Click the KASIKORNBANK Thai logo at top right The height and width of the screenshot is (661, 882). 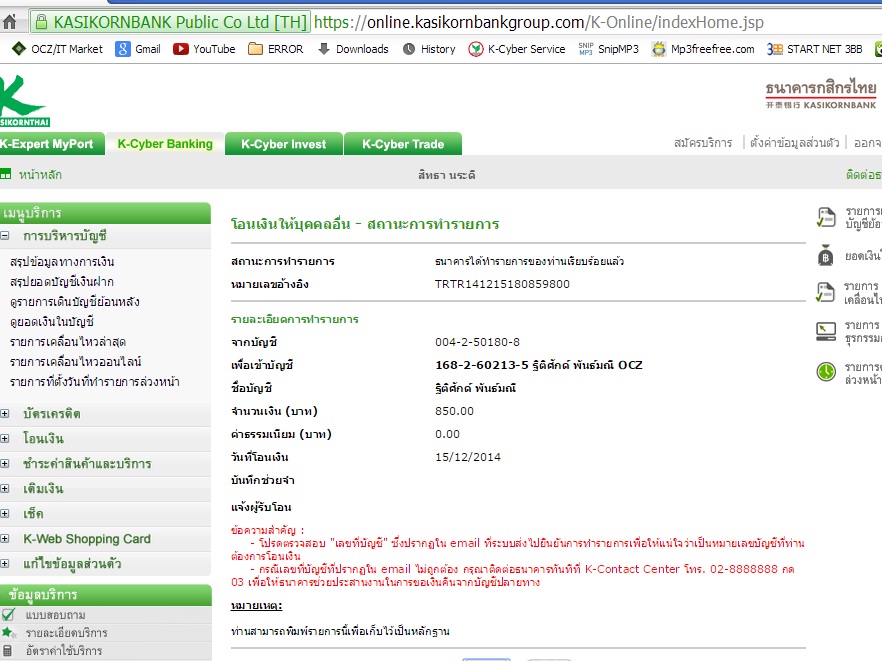pyautogui.click(x=821, y=95)
